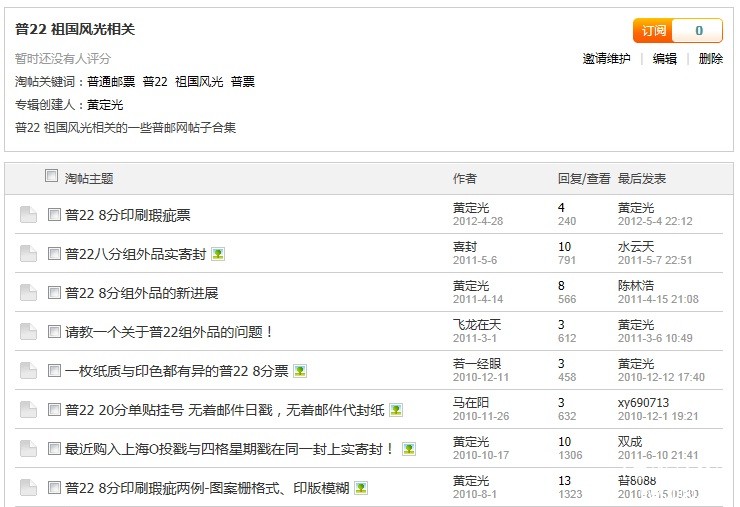This screenshot has width=740, height=507.
Task: Tick the checkbox for 普22八分组外品实寄封
Action: 55,254
